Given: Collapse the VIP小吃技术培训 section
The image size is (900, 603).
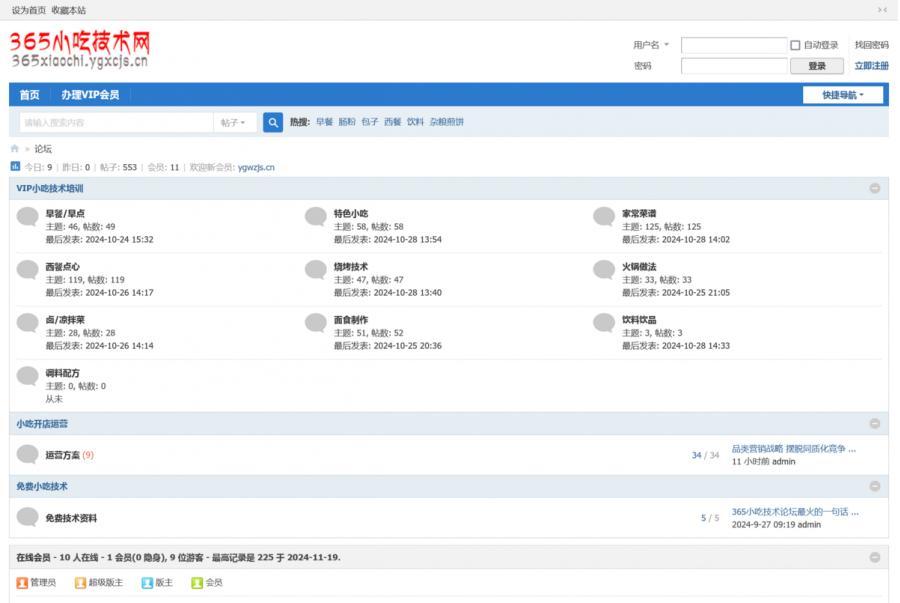Looking at the screenshot, I should point(875,188).
